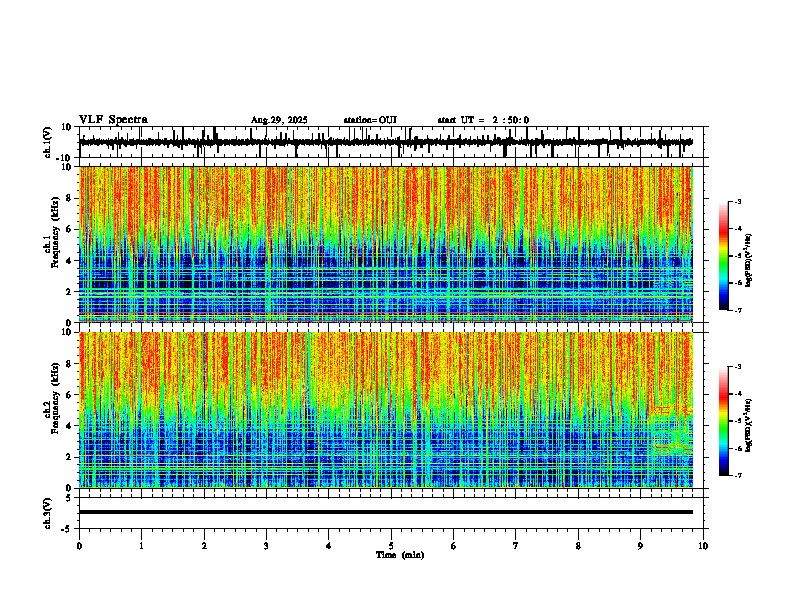Click the "8" kHz tick on ch.1 spectrogram axis
The image size is (792, 612).
coord(70,198)
